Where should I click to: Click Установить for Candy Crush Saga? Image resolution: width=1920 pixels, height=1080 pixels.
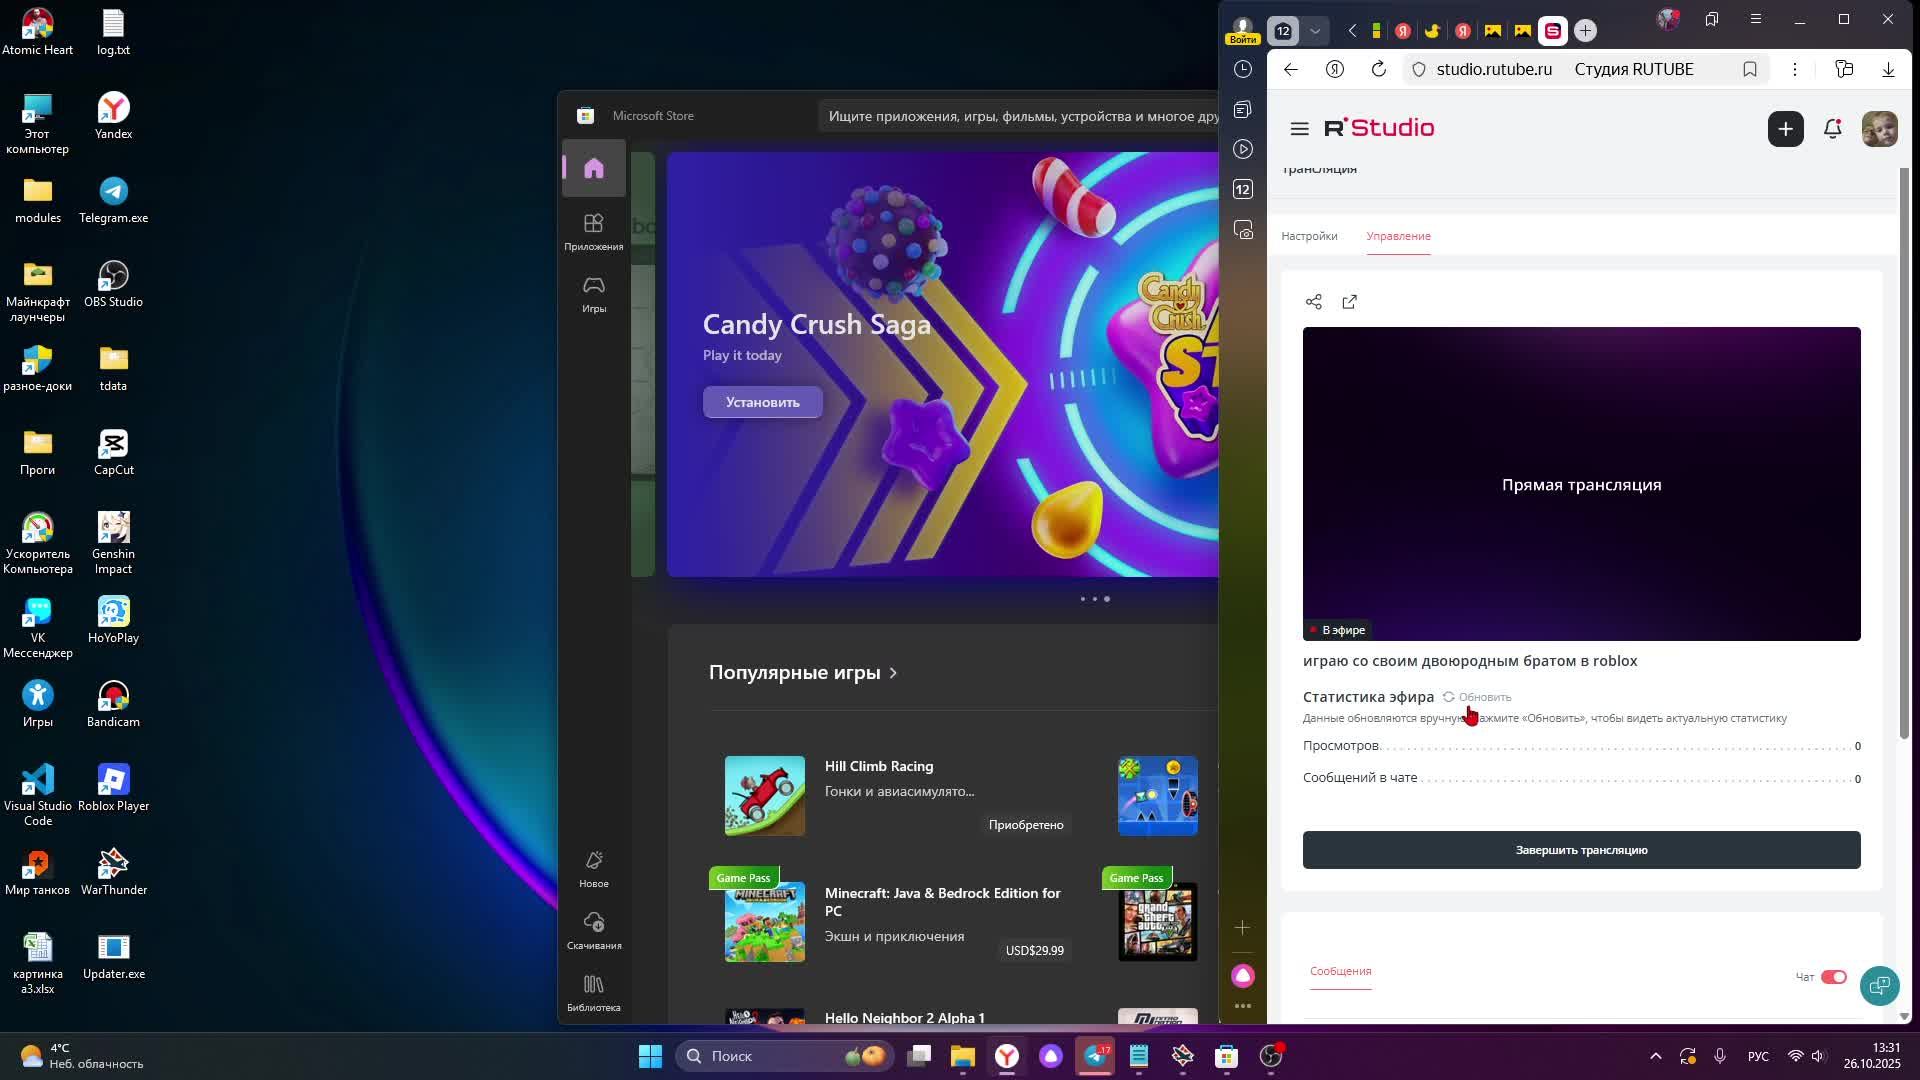762,402
